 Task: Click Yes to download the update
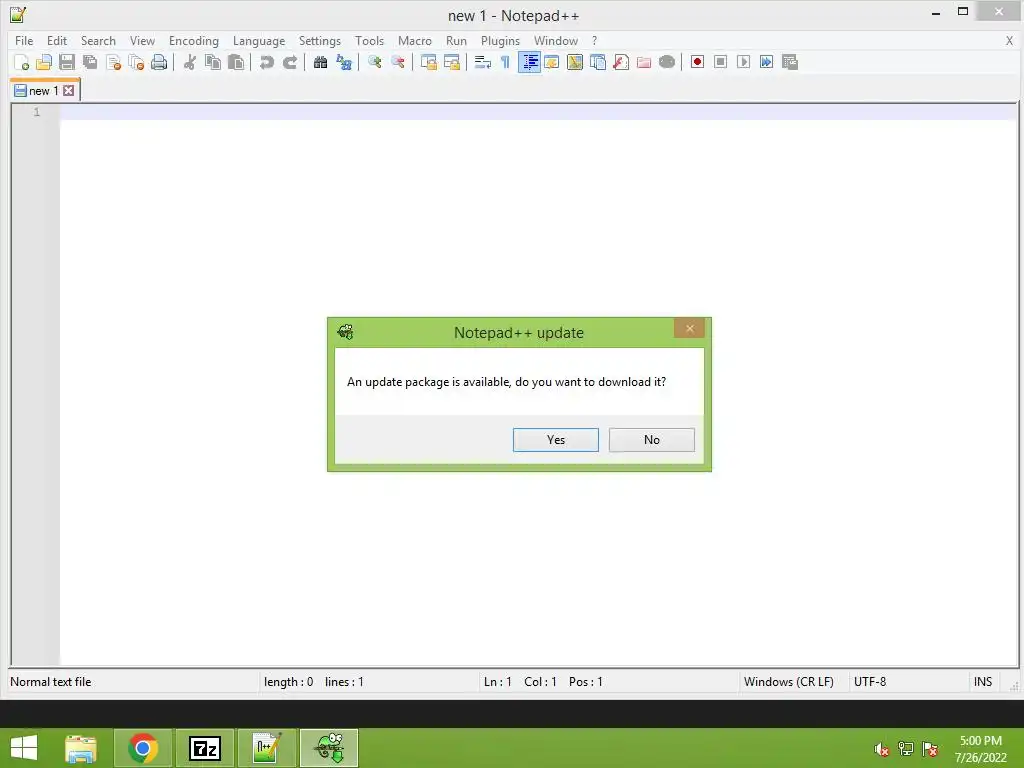click(556, 440)
